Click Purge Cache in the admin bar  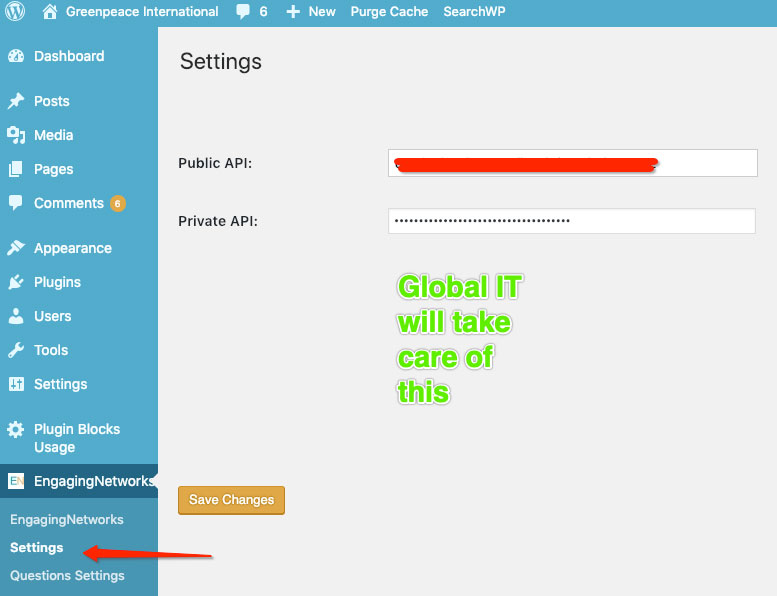pyautogui.click(x=389, y=11)
